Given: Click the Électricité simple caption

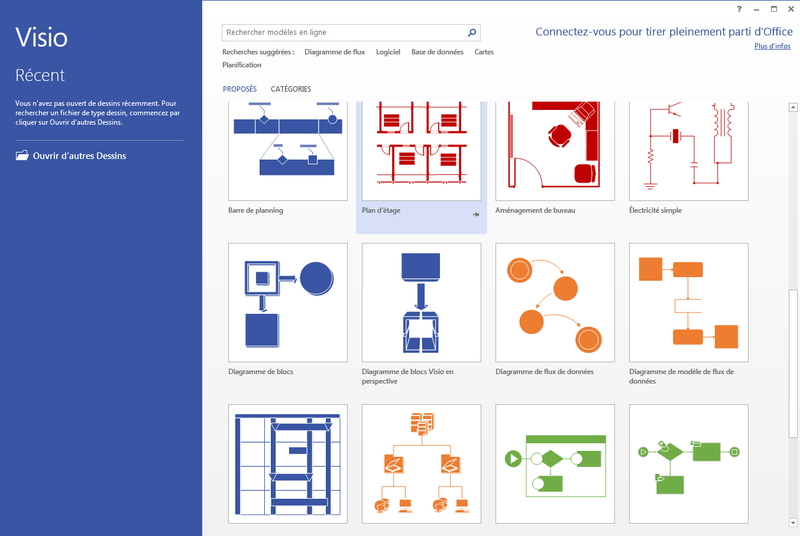Looking at the screenshot, I should tap(655, 210).
